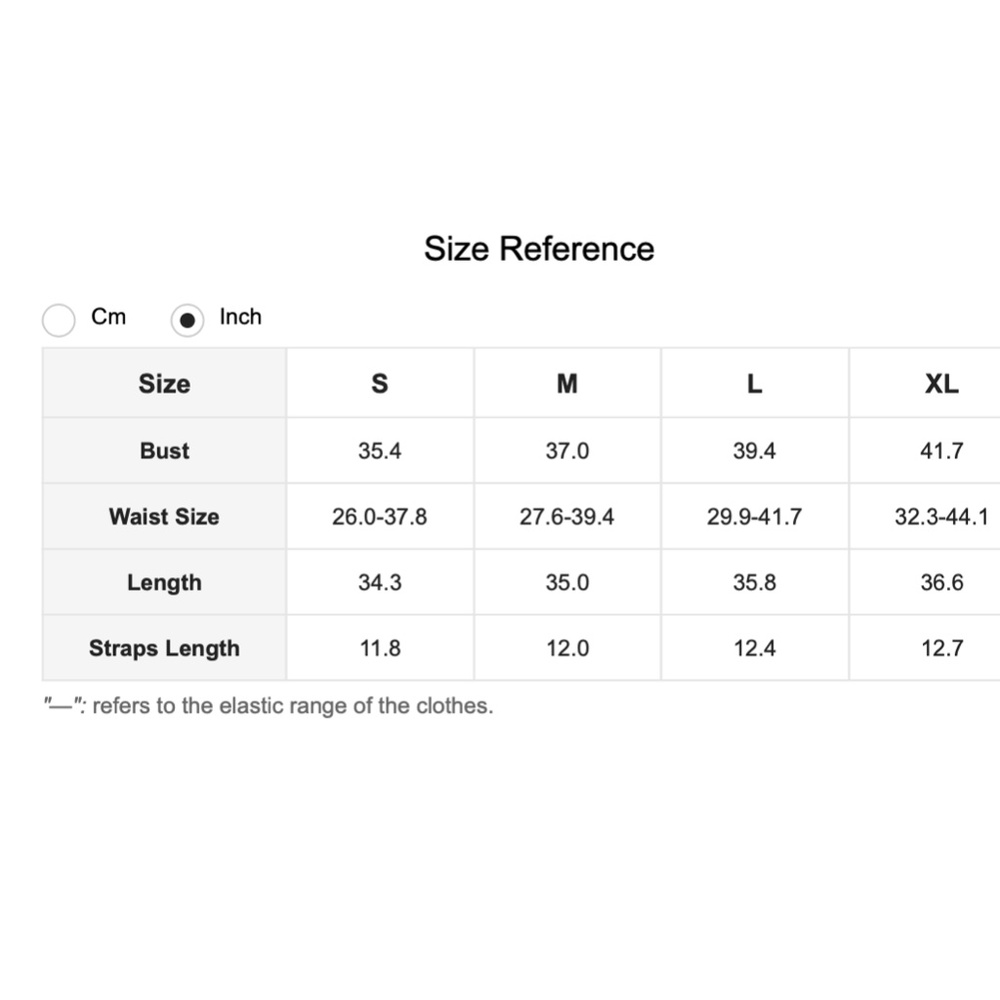Click the L size column header
Viewport: 1000px width, 1000px height.
tap(754, 384)
